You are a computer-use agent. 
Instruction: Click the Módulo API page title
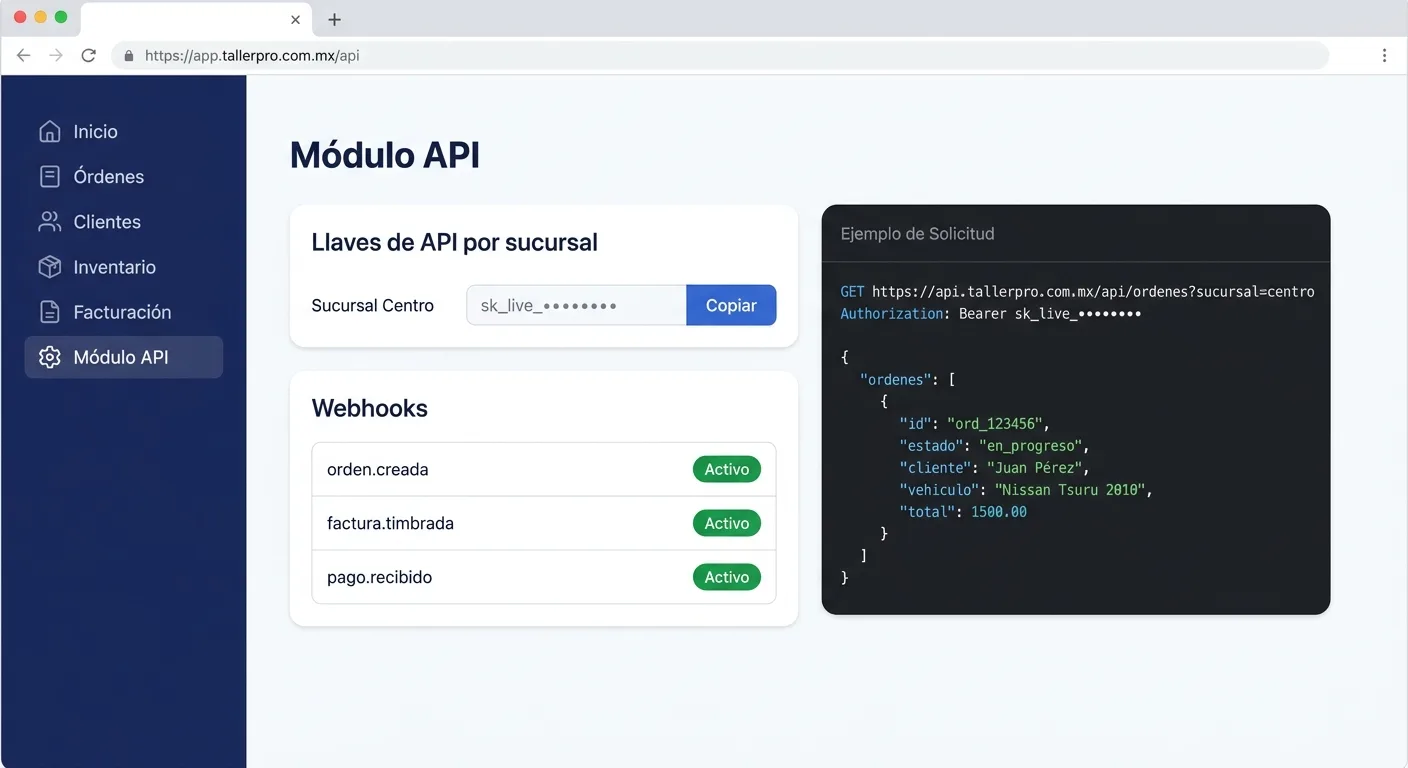click(x=385, y=155)
